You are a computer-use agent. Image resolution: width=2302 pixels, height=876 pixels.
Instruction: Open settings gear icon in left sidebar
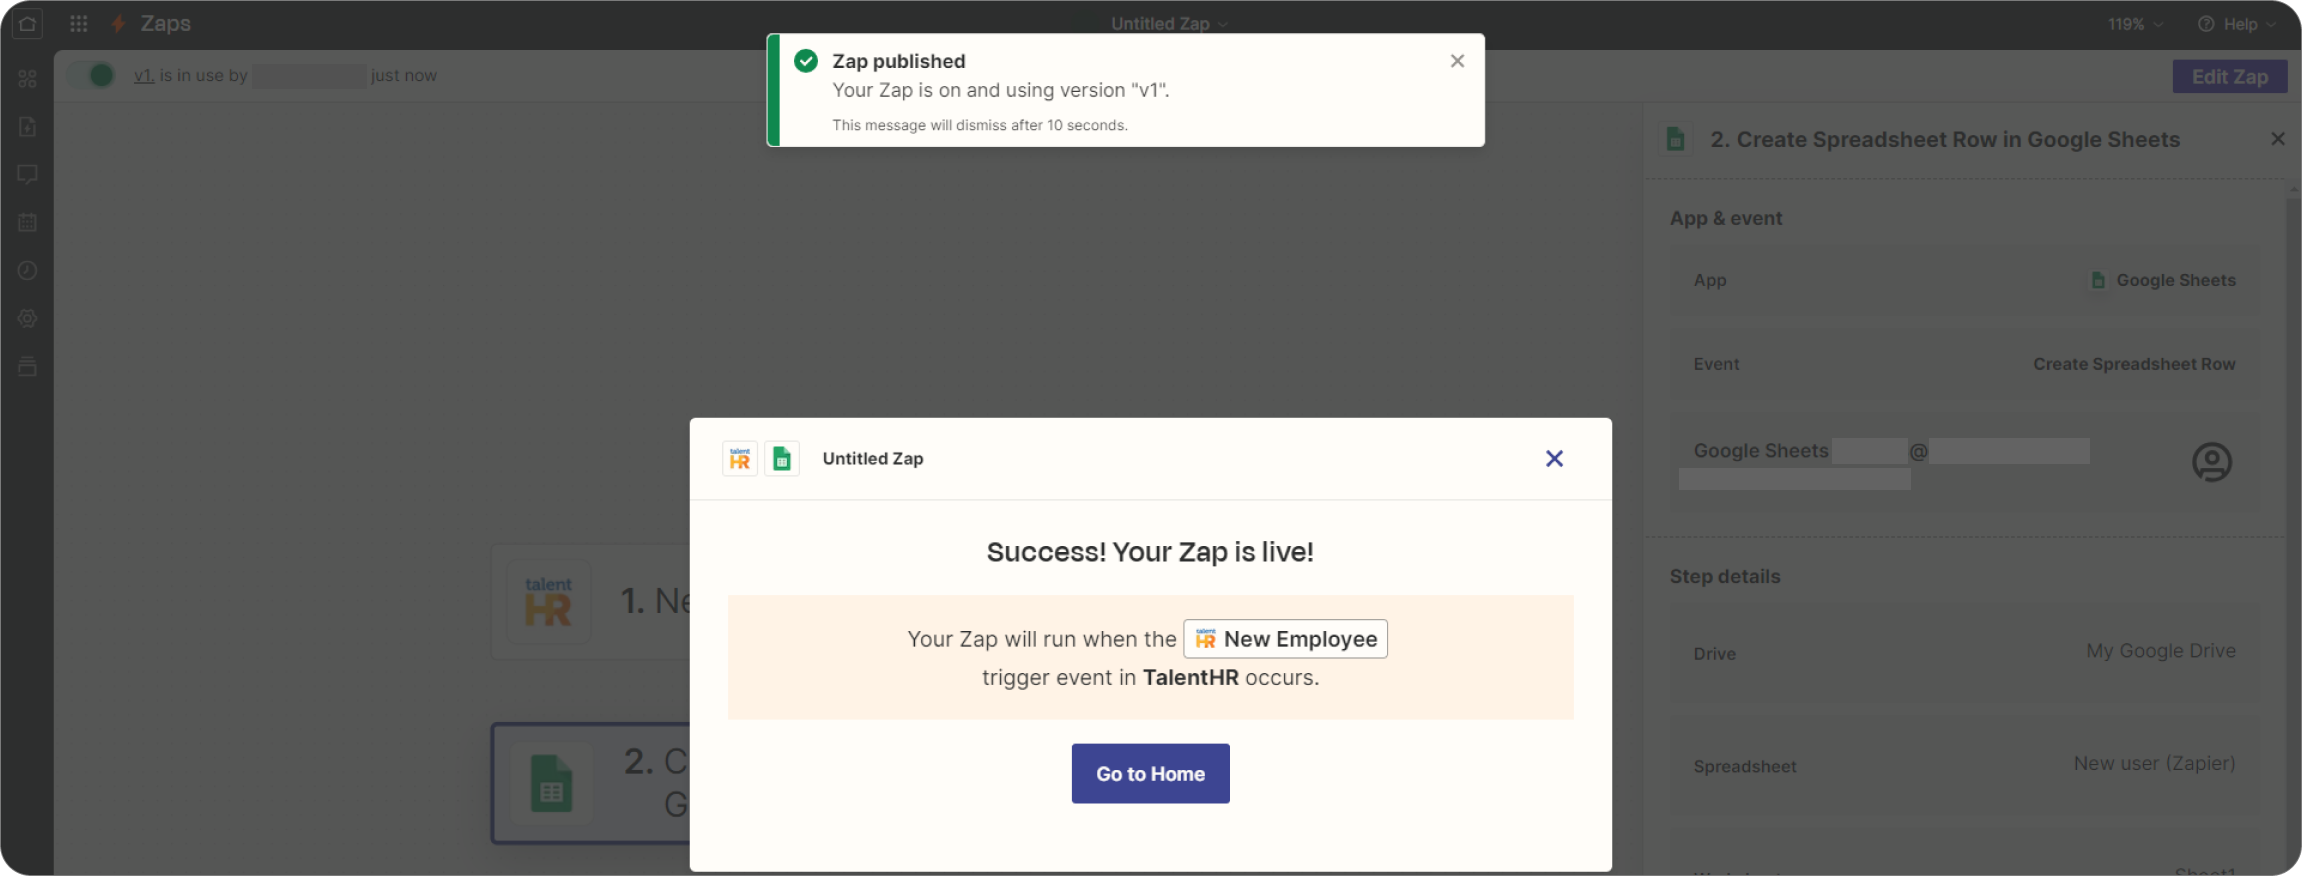27,318
